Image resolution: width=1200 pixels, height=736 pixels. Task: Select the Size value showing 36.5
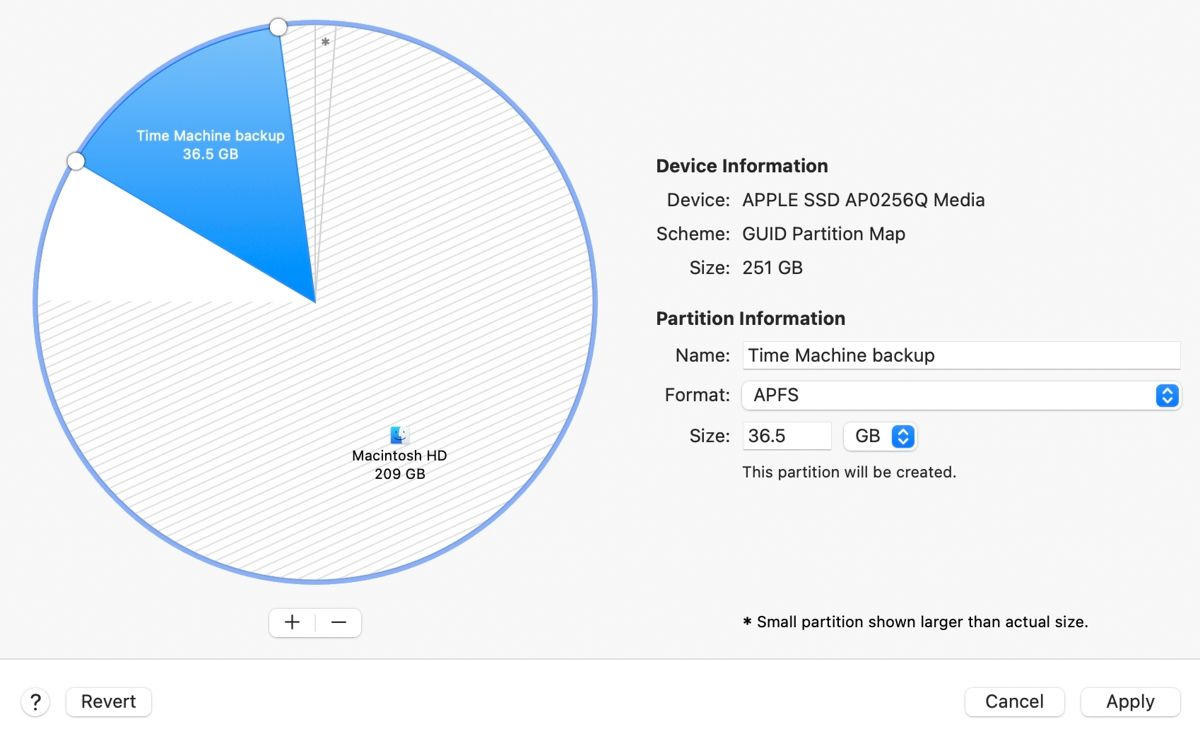(786, 436)
